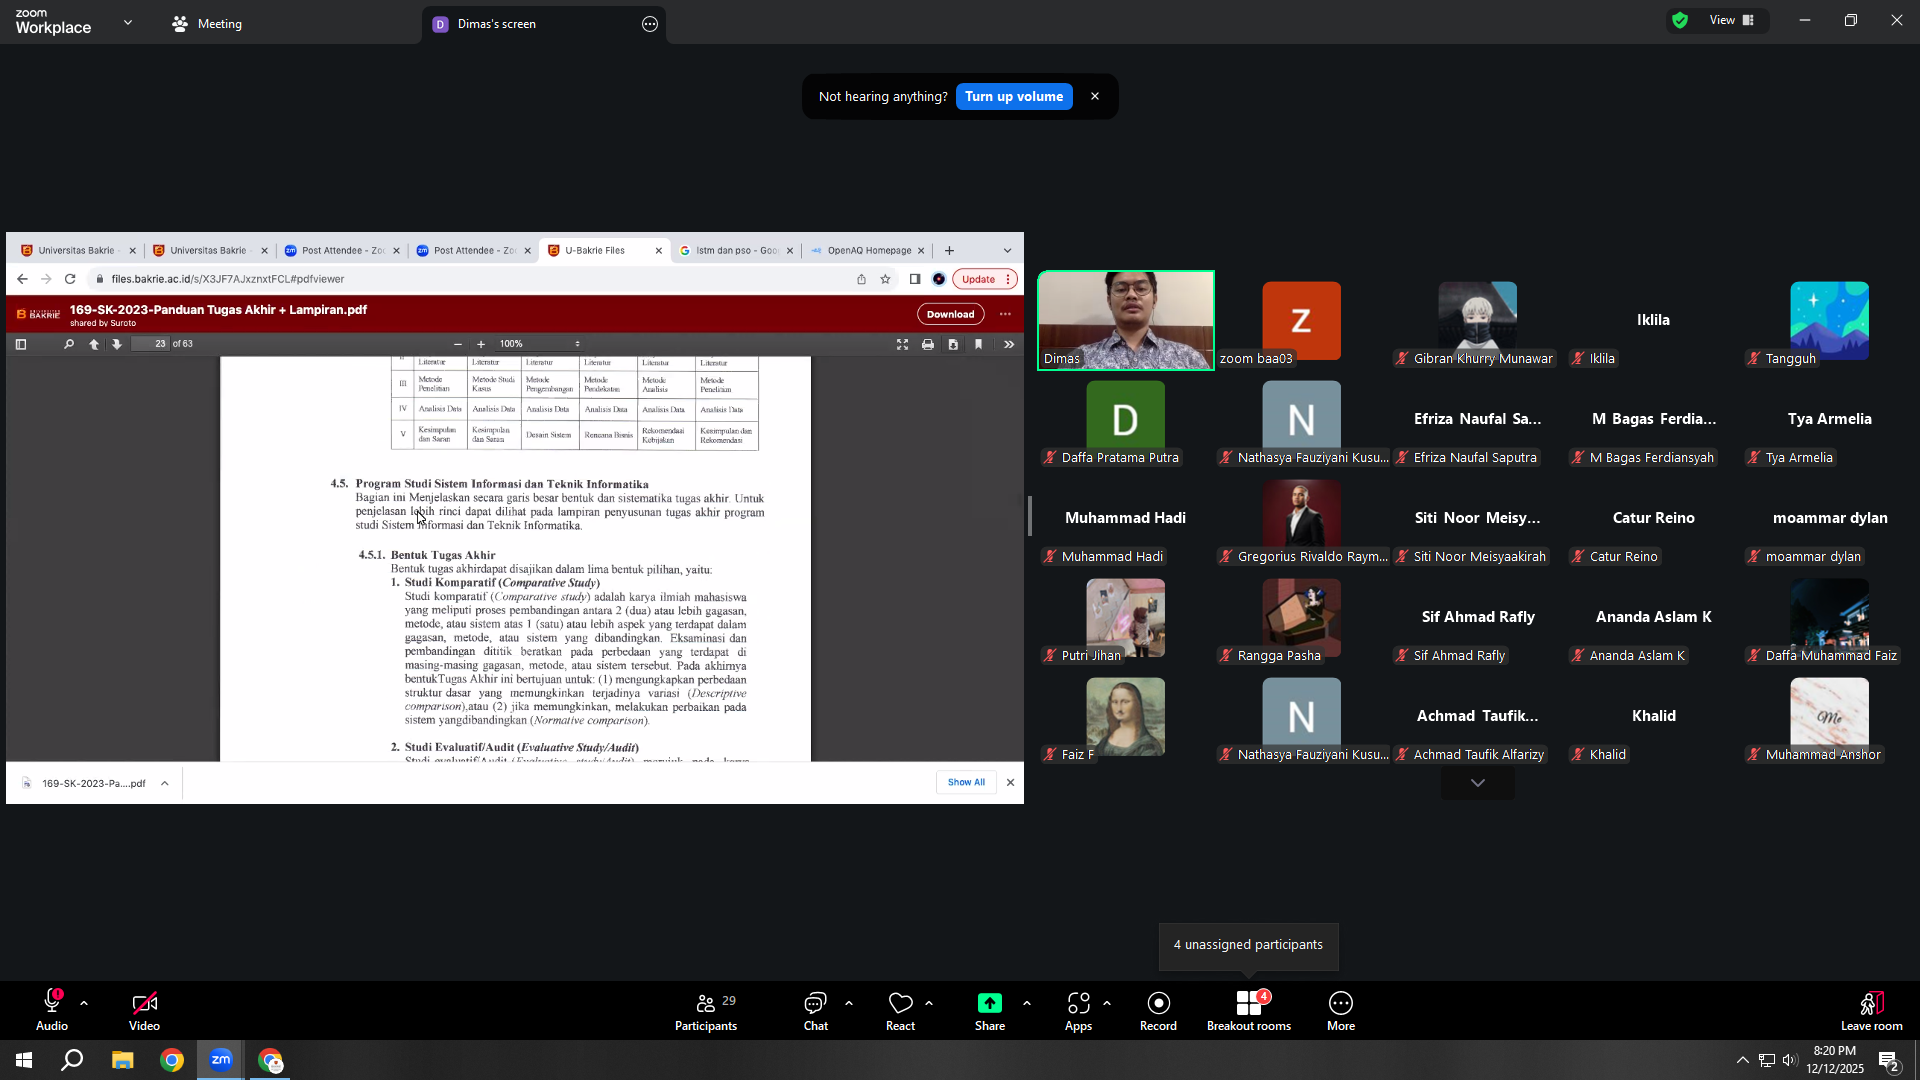Open the More options menu
The width and height of the screenshot is (1920, 1080).
(x=1341, y=1010)
